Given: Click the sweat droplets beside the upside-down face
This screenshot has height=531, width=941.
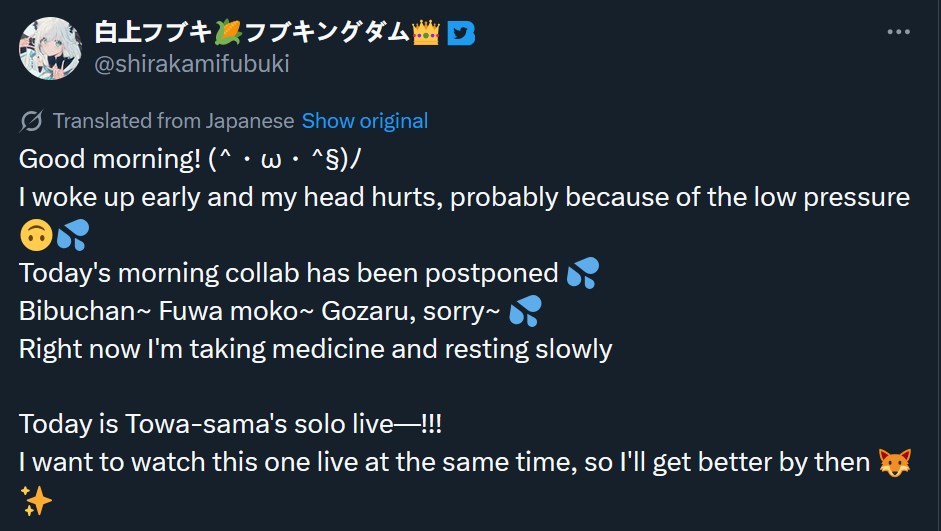Looking at the screenshot, I should coord(72,235).
